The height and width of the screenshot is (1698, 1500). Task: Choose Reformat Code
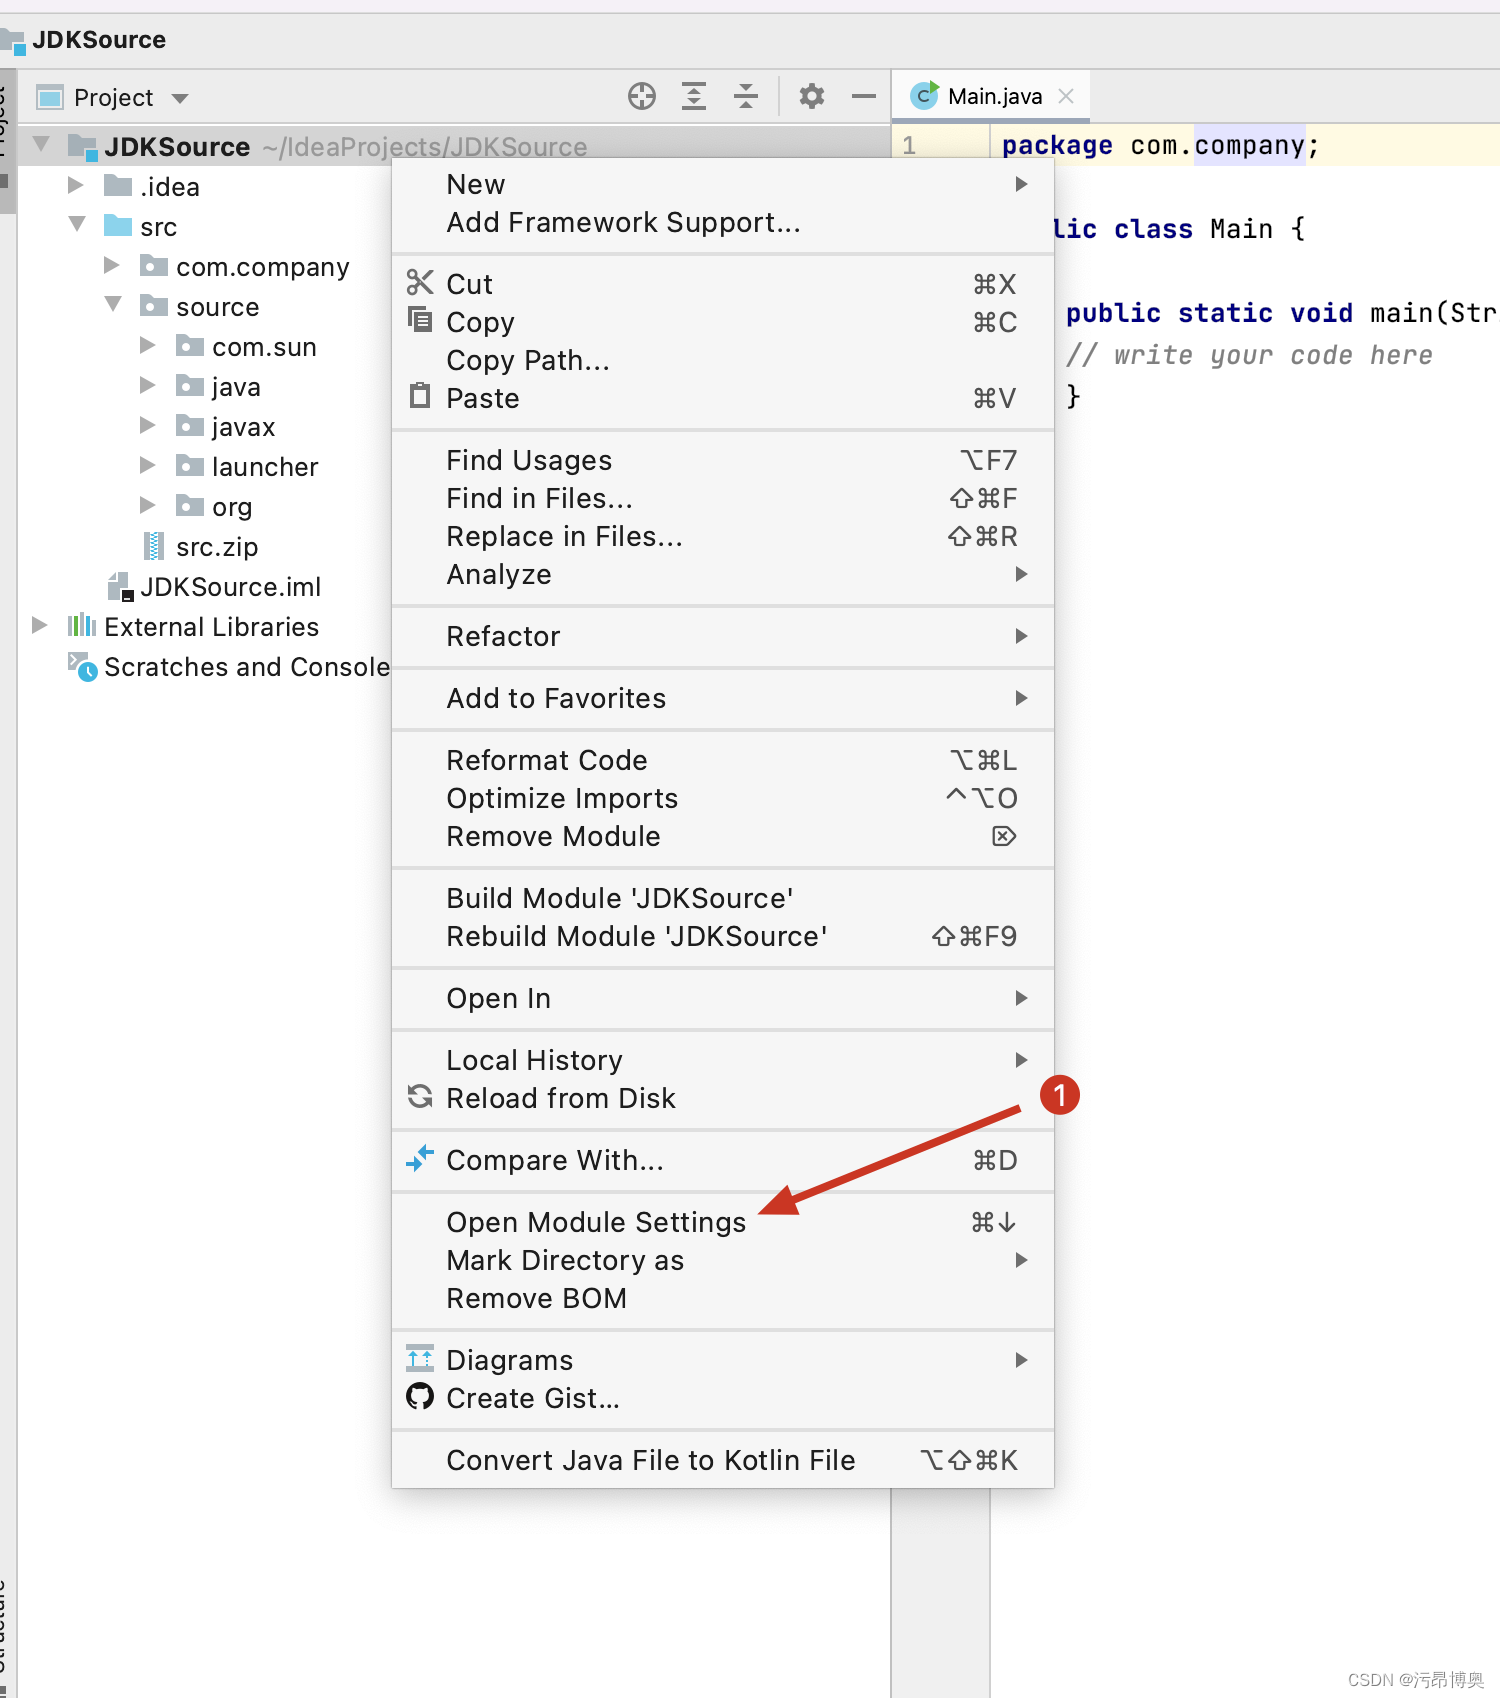tap(723, 760)
